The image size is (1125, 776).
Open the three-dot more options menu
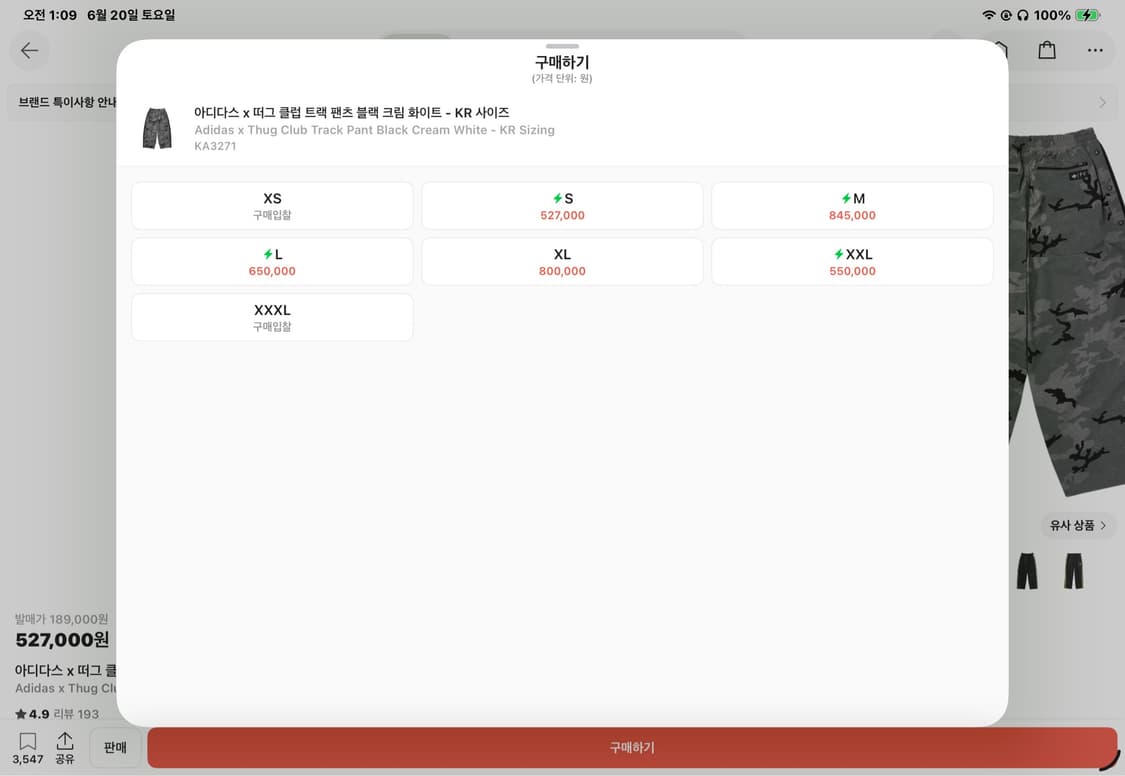1095,50
